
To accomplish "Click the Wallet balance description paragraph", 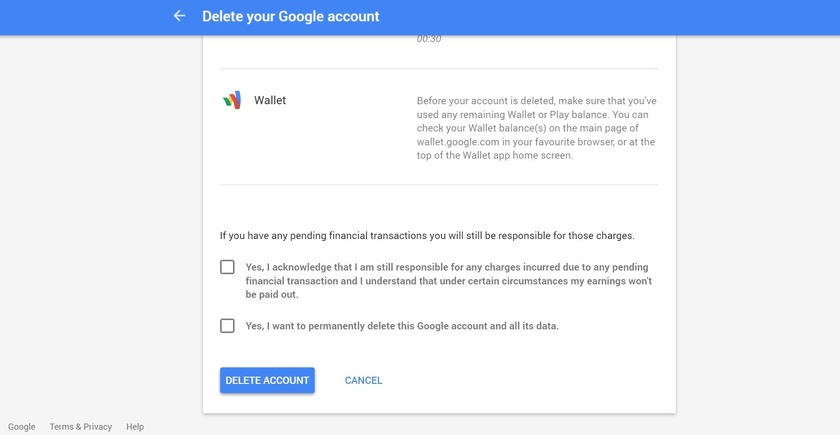I will click(x=536, y=128).
